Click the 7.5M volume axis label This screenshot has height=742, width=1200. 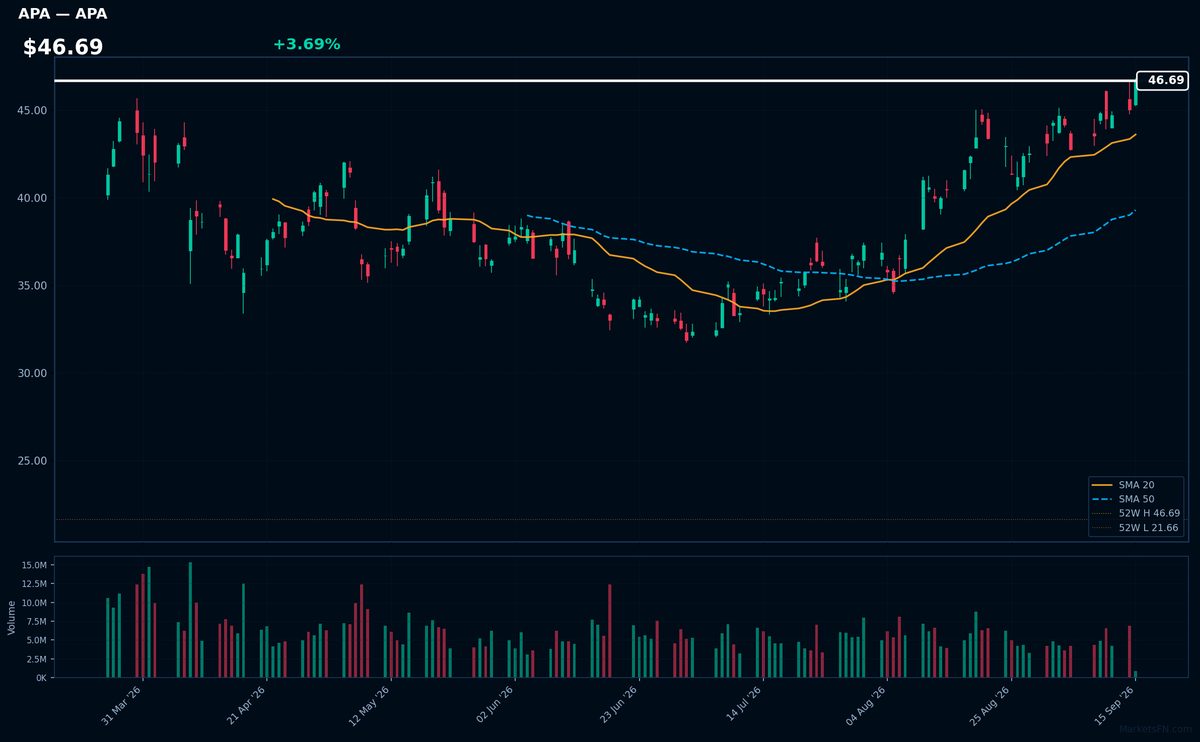point(36,622)
